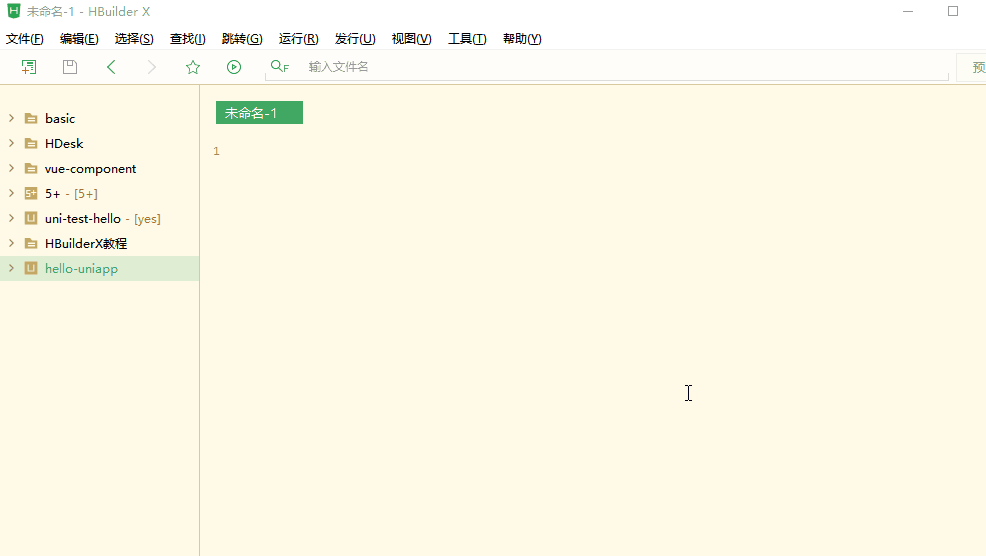
Task: Click line number 1 in the editor gutter
Action: (x=216, y=151)
